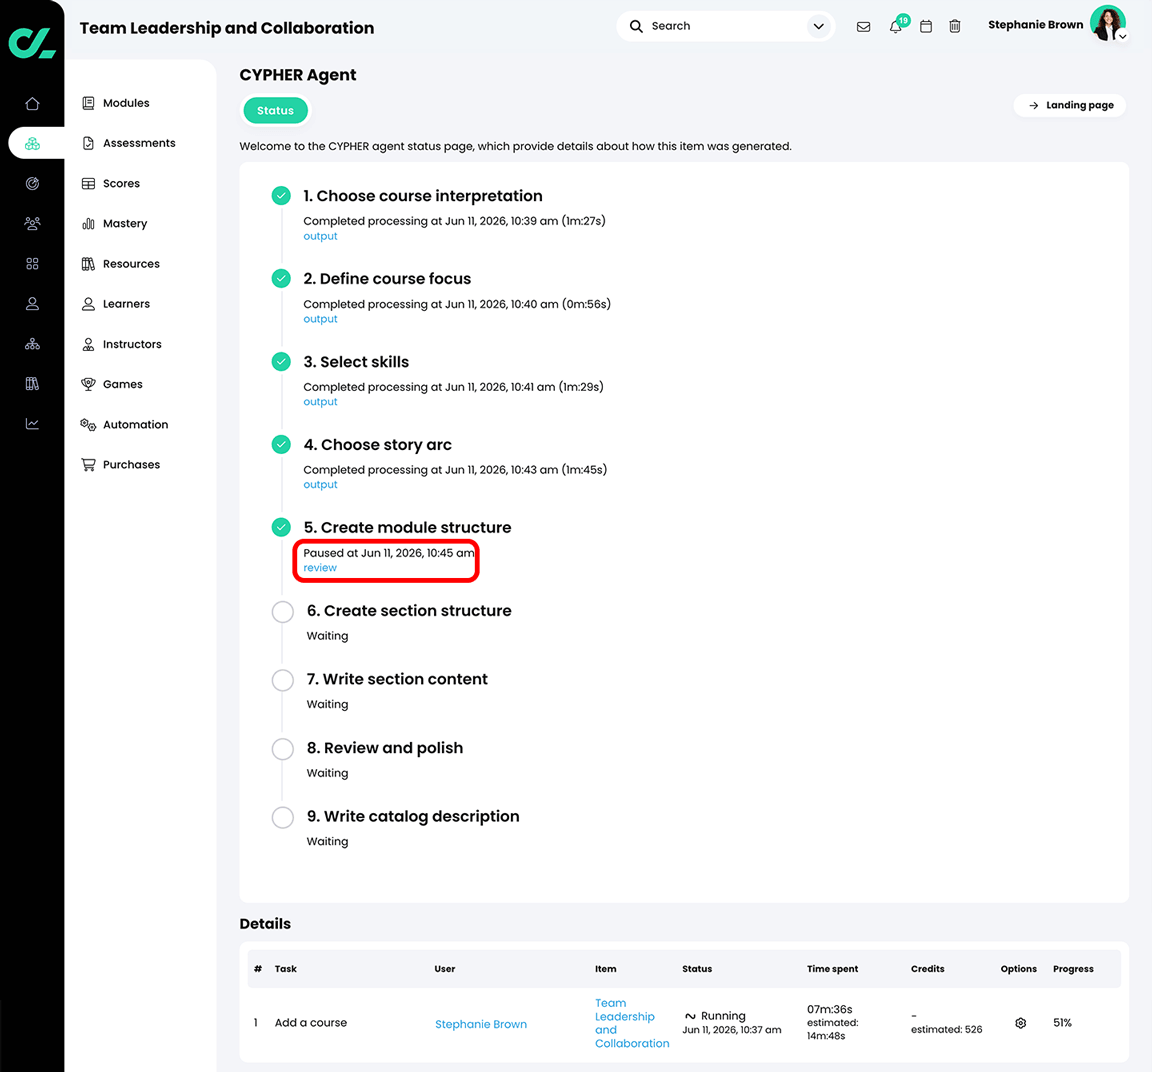Click the CYPHER logo in the sidebar
Screen dimensions: 1152x1072
click(x=32, y=42)
